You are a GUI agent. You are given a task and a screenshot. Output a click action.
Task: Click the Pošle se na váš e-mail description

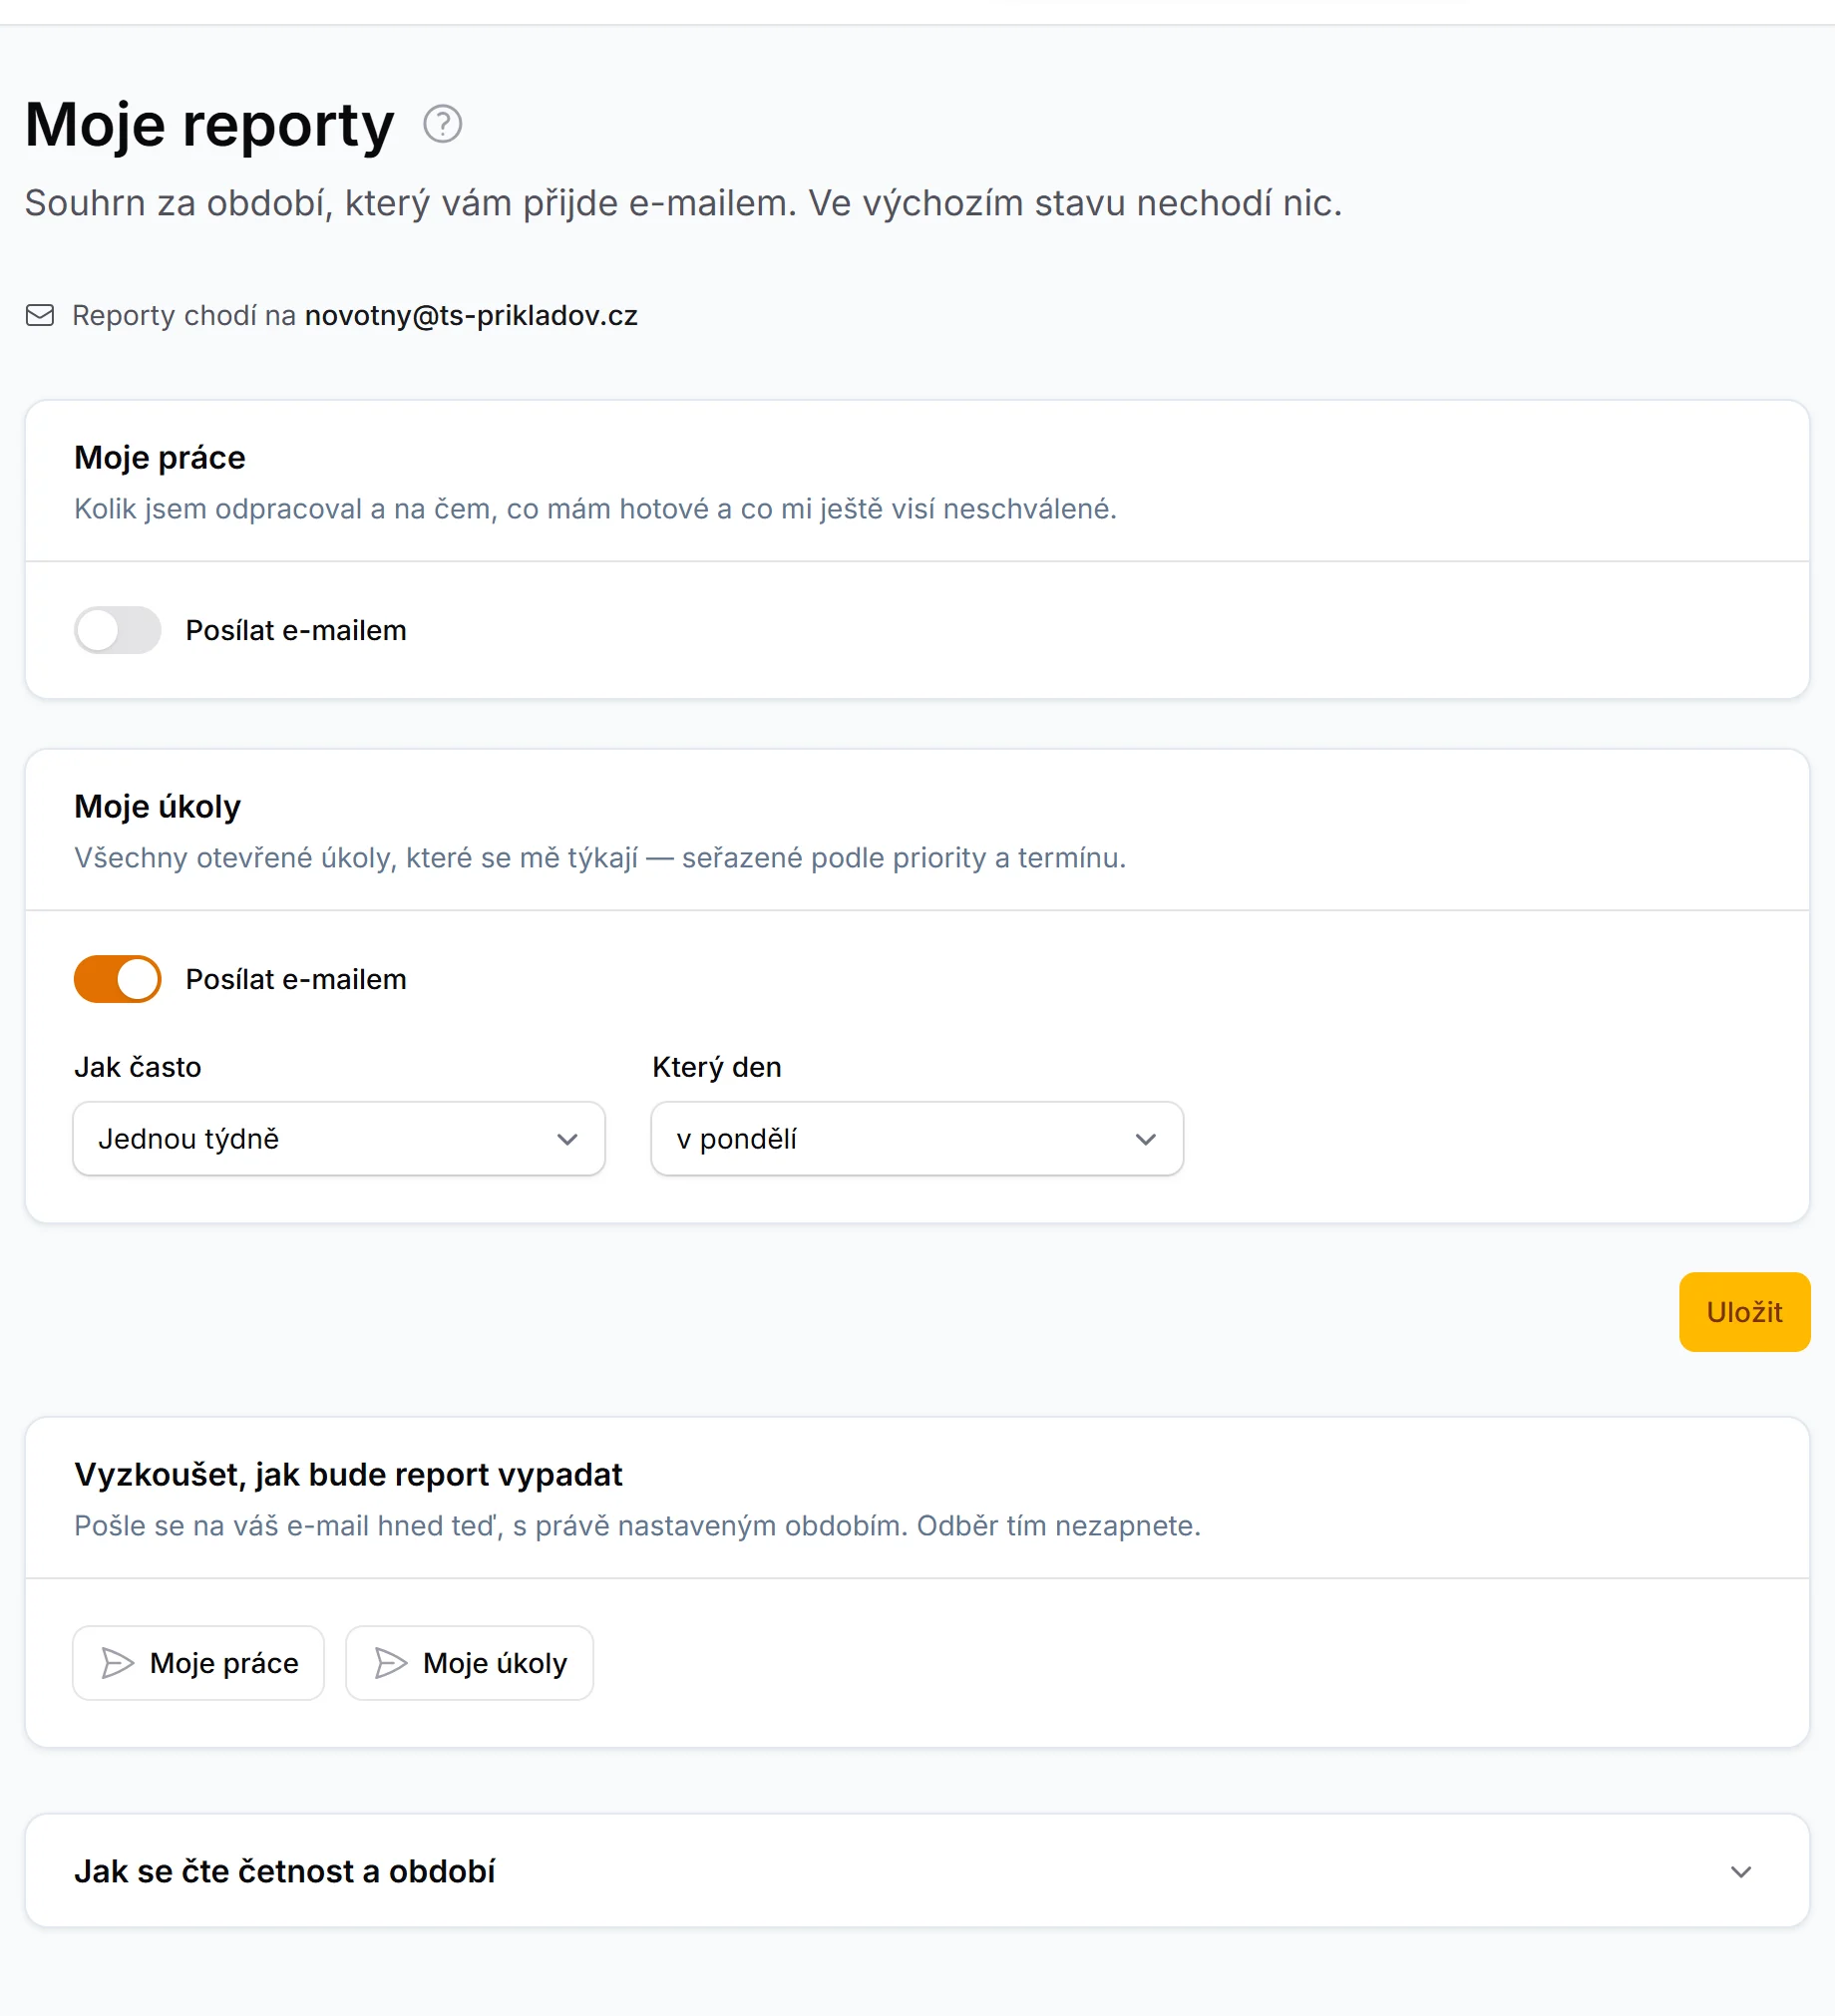coord(637,1526)
